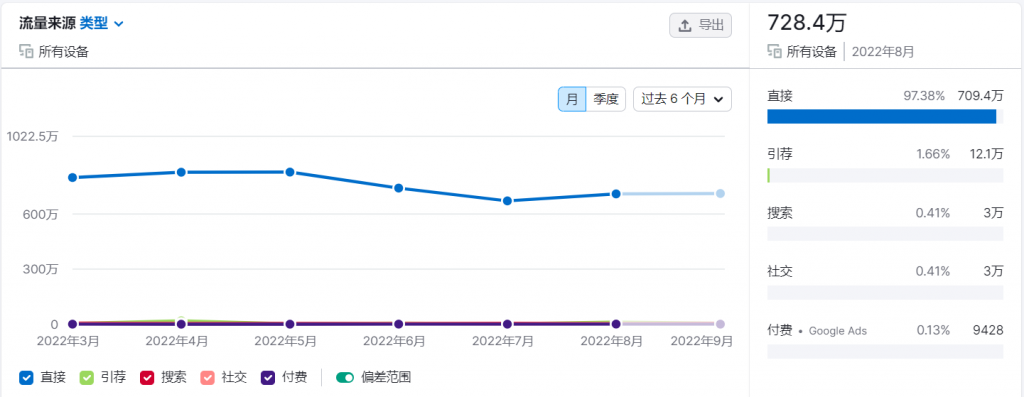The height and width of the screenshot is (397, 1024).
Task: Click the 付费 Google Ads progress bar
Action: 885,351
